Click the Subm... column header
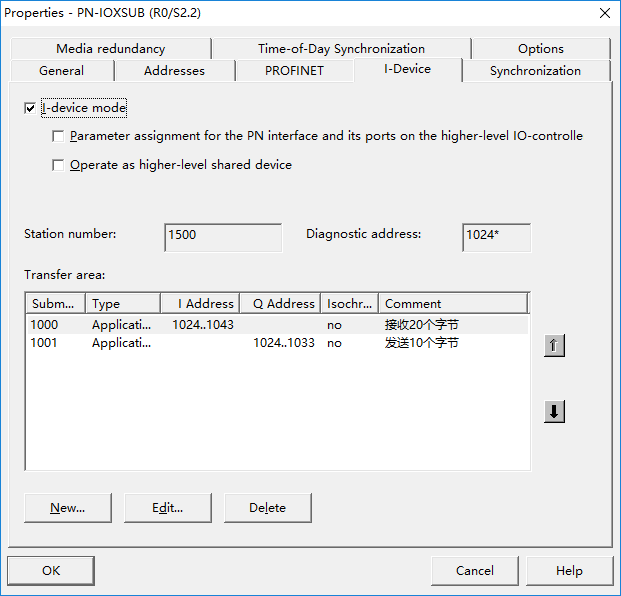The width and height of the screenshot is (621, 596). coord(55,304)
